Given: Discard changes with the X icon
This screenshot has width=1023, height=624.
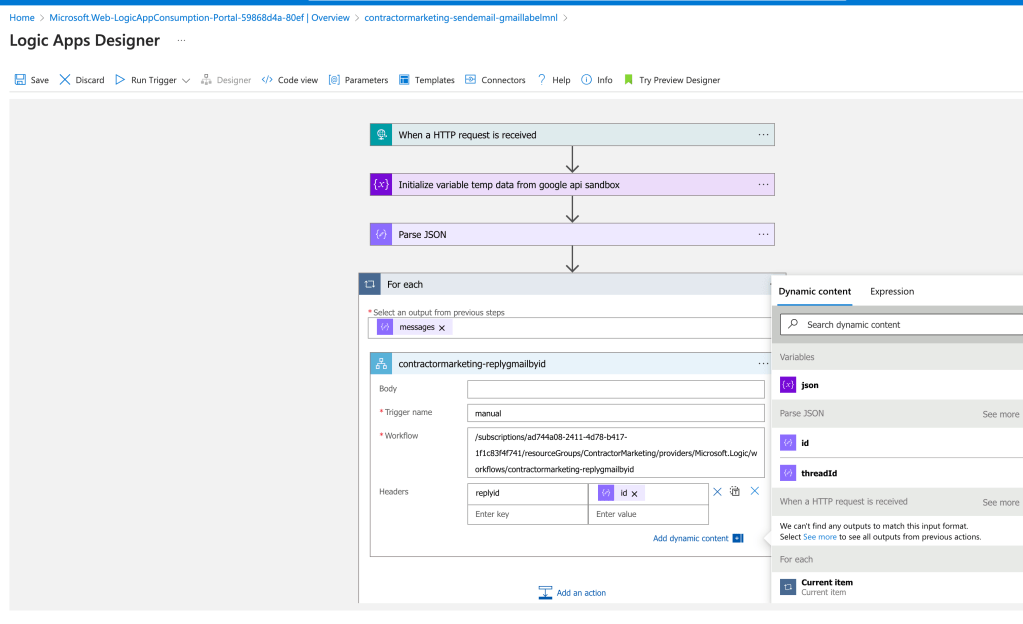Looking at the screenshot, I should point(65,80).
